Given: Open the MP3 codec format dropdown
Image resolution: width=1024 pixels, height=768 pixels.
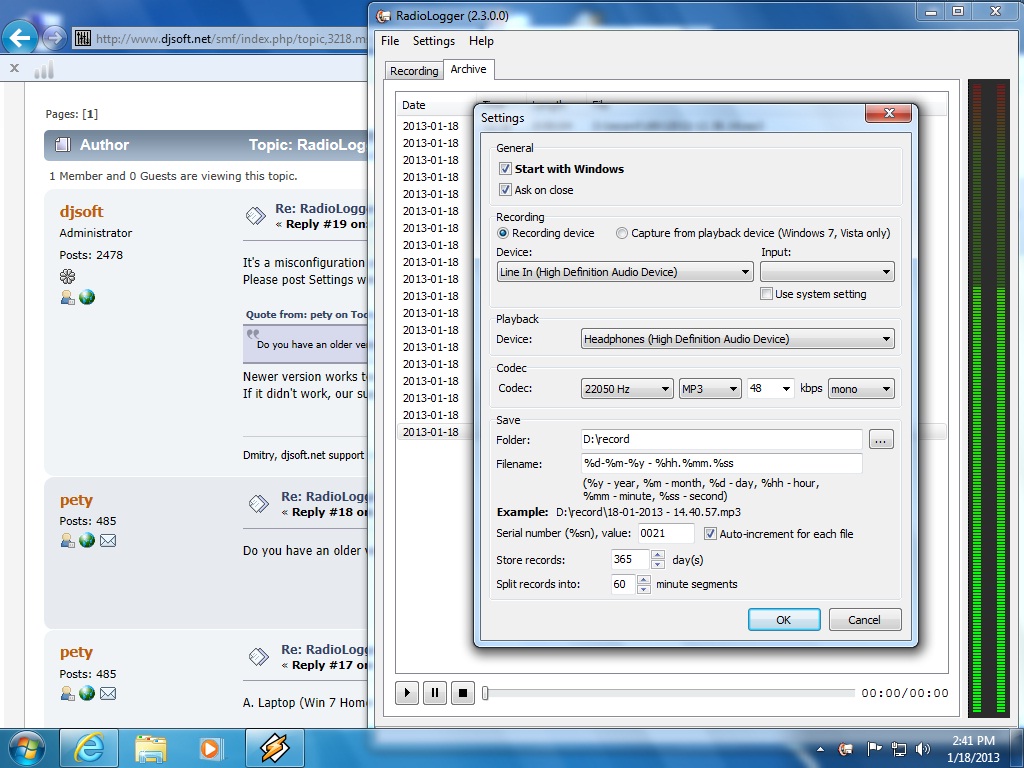Looking at the screenshot, I should coord(710,389).
